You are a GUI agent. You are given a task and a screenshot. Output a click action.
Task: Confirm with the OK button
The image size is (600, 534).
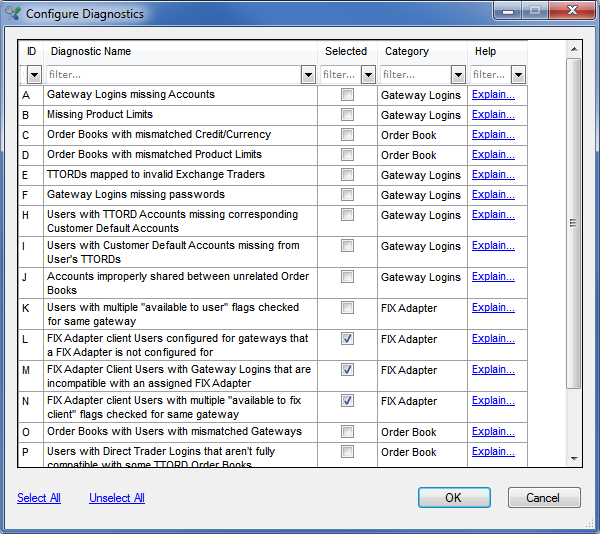pyautogui.click(x=454, y=498)
